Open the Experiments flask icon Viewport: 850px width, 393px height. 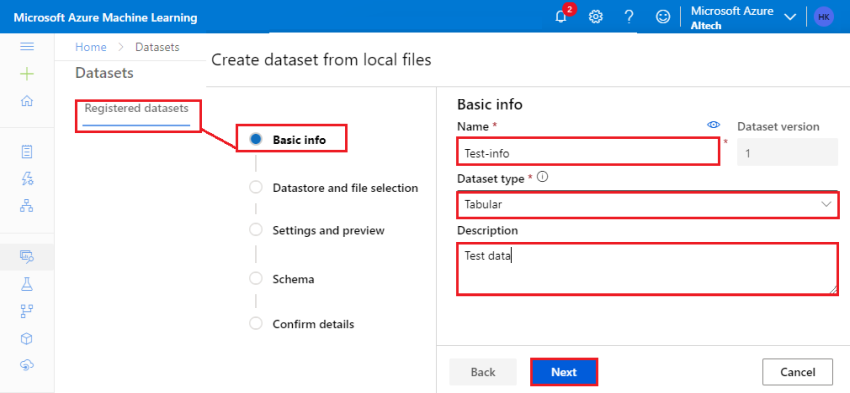tap(27, 283)
